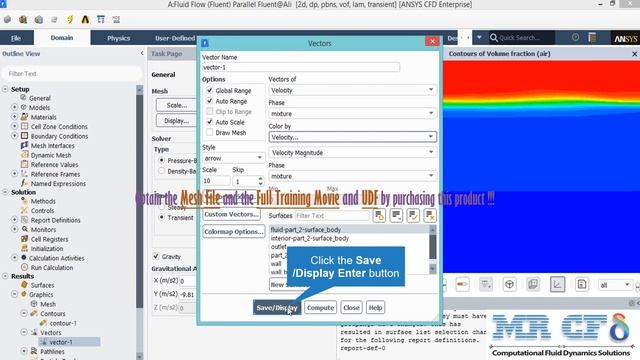Click the Compute button
Viewport: 640px width, 360px height.
tap(320, 307)
